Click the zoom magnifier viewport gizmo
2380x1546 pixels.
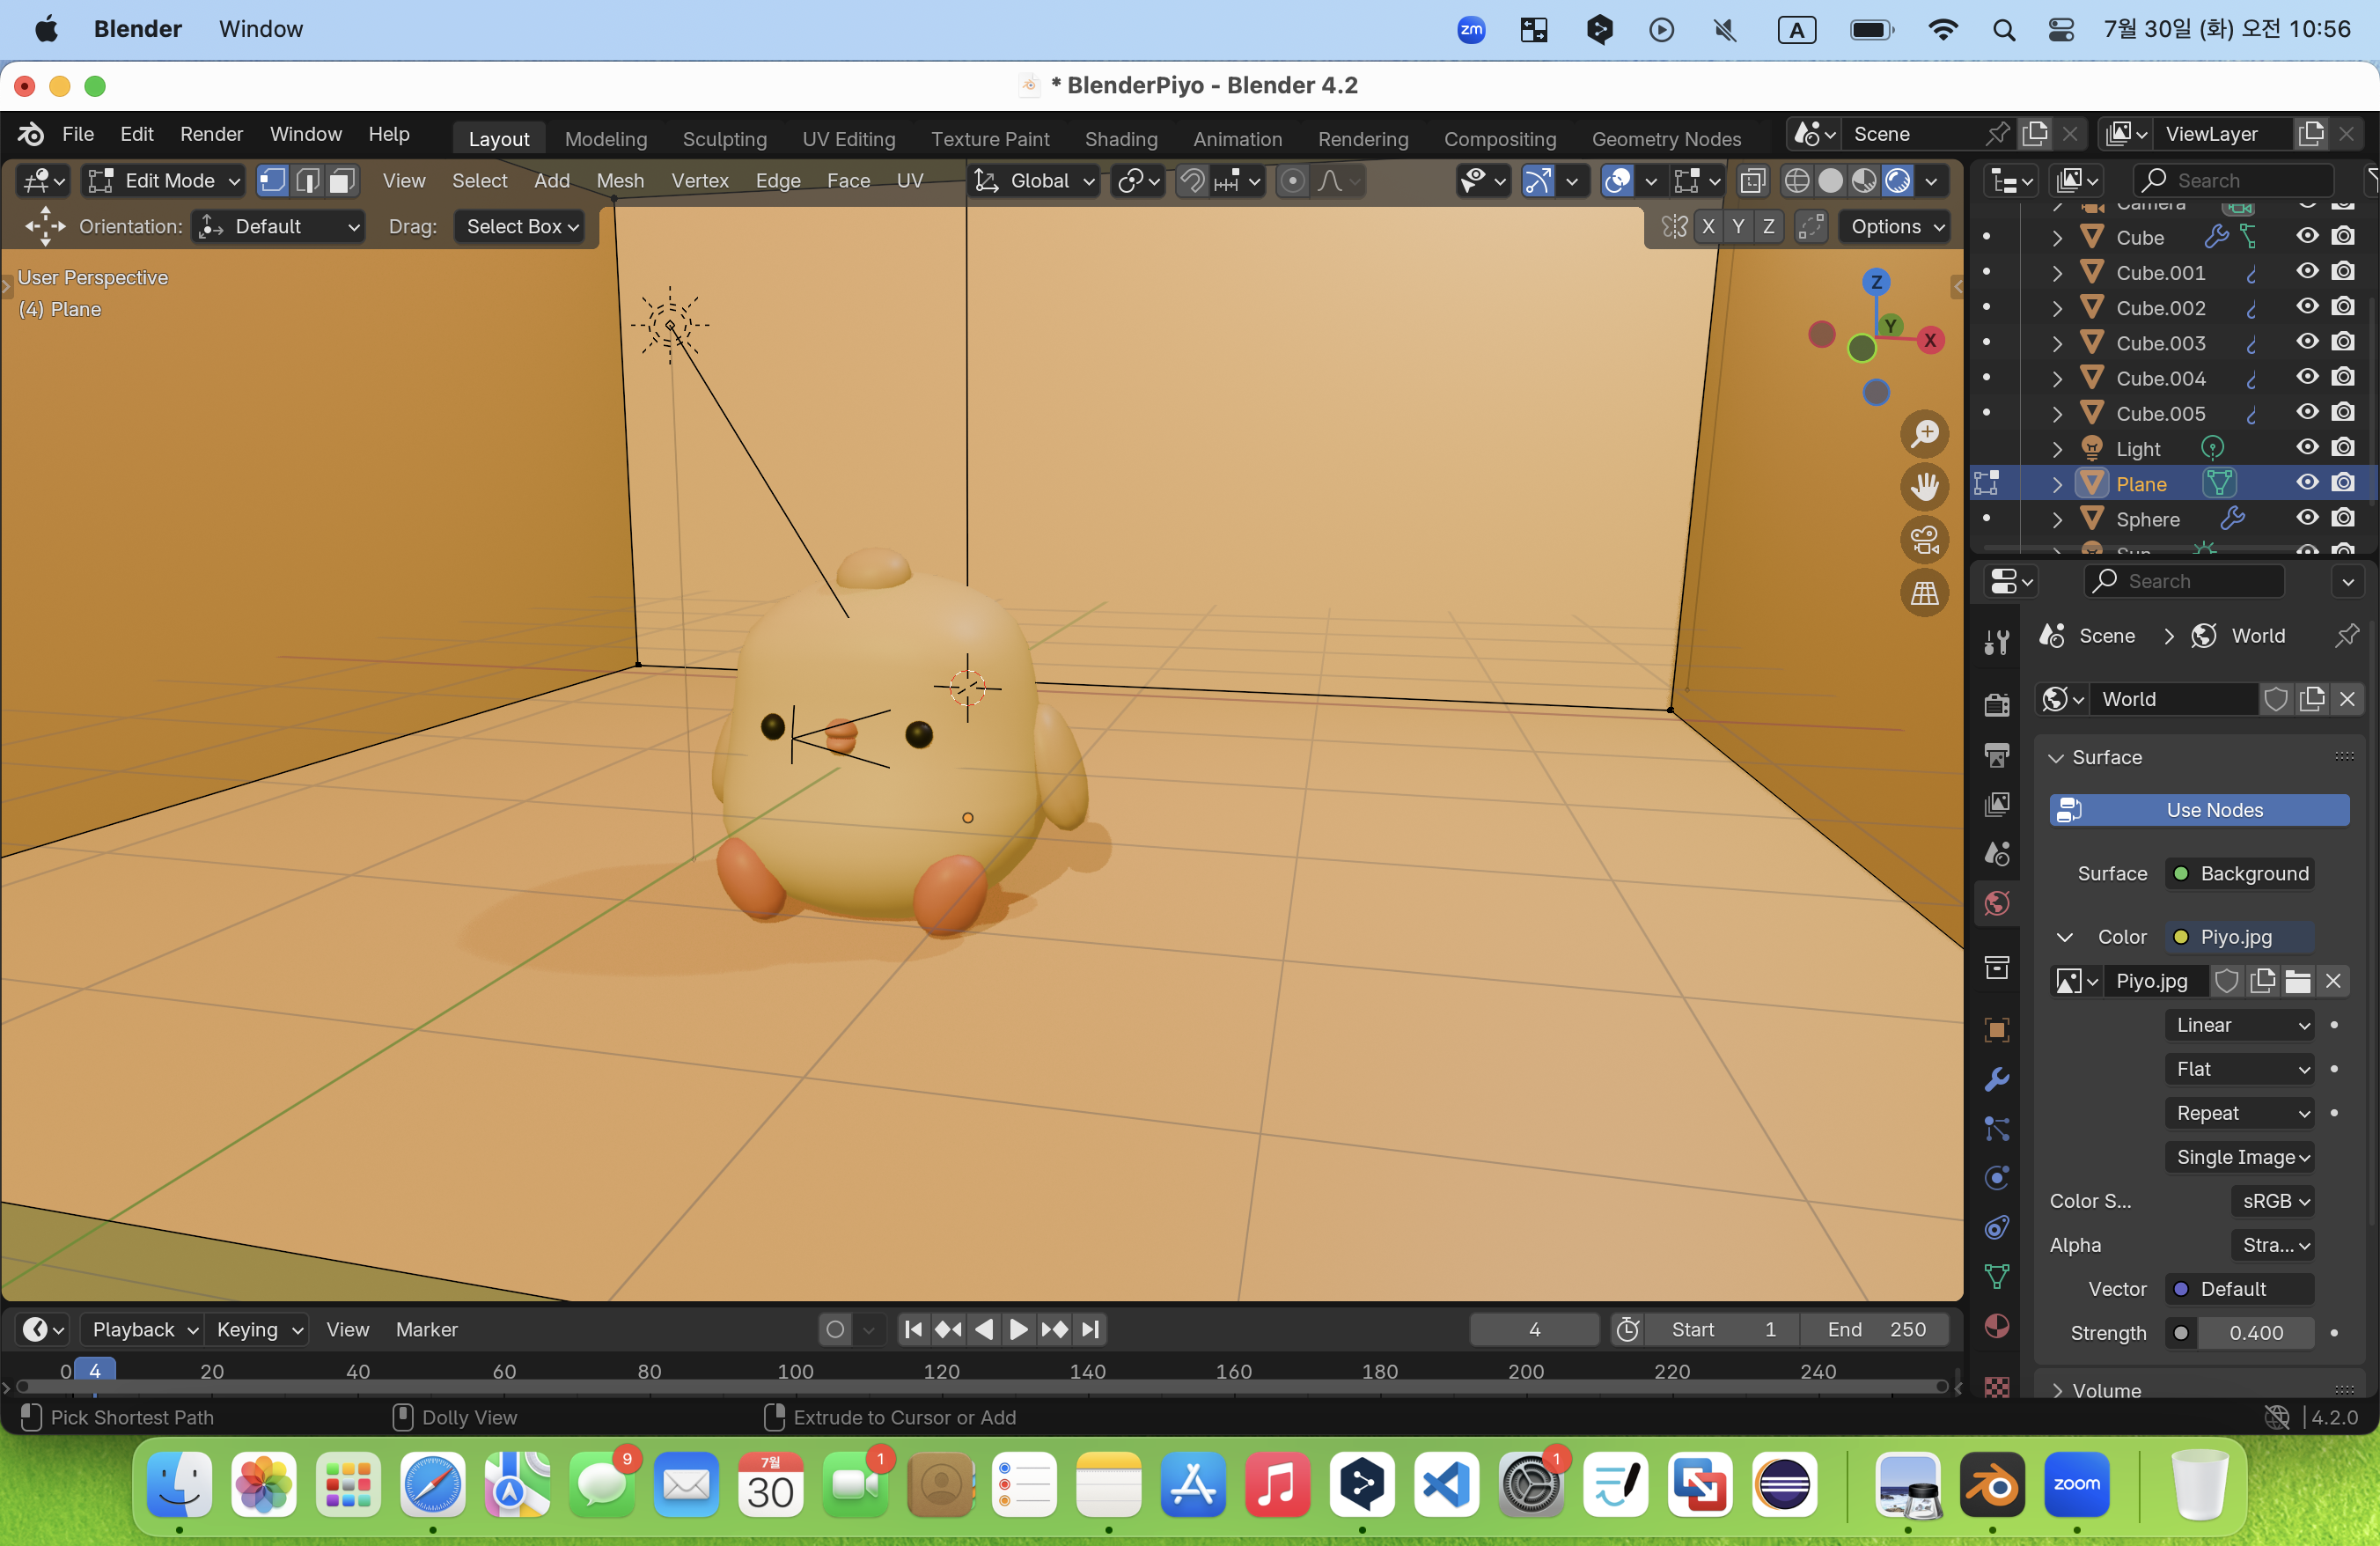pos(1924,434)
